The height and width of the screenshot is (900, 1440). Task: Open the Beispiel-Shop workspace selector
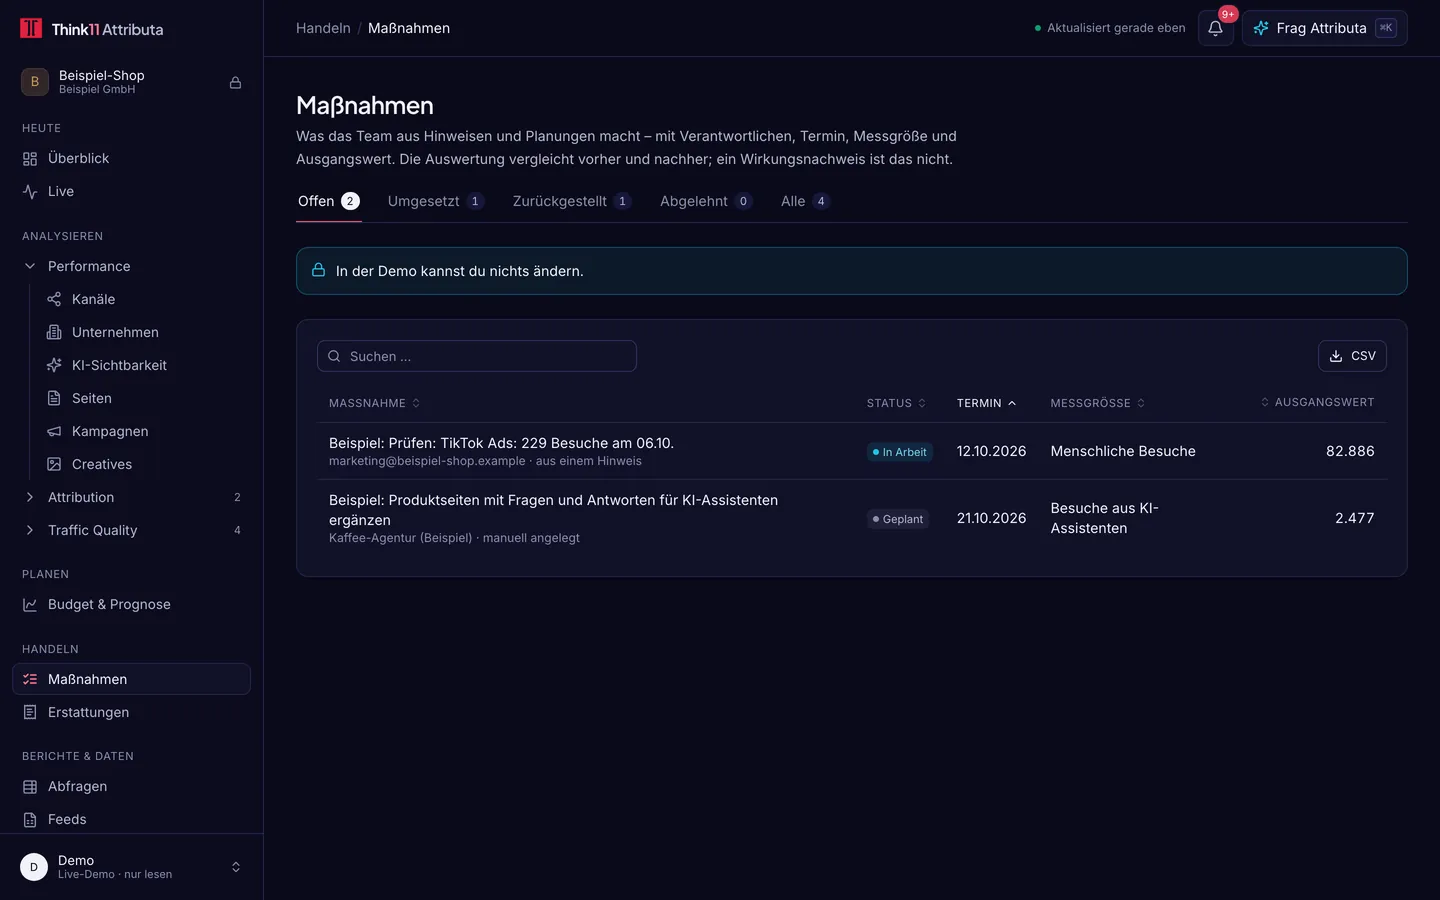click(x=131, y=82)
